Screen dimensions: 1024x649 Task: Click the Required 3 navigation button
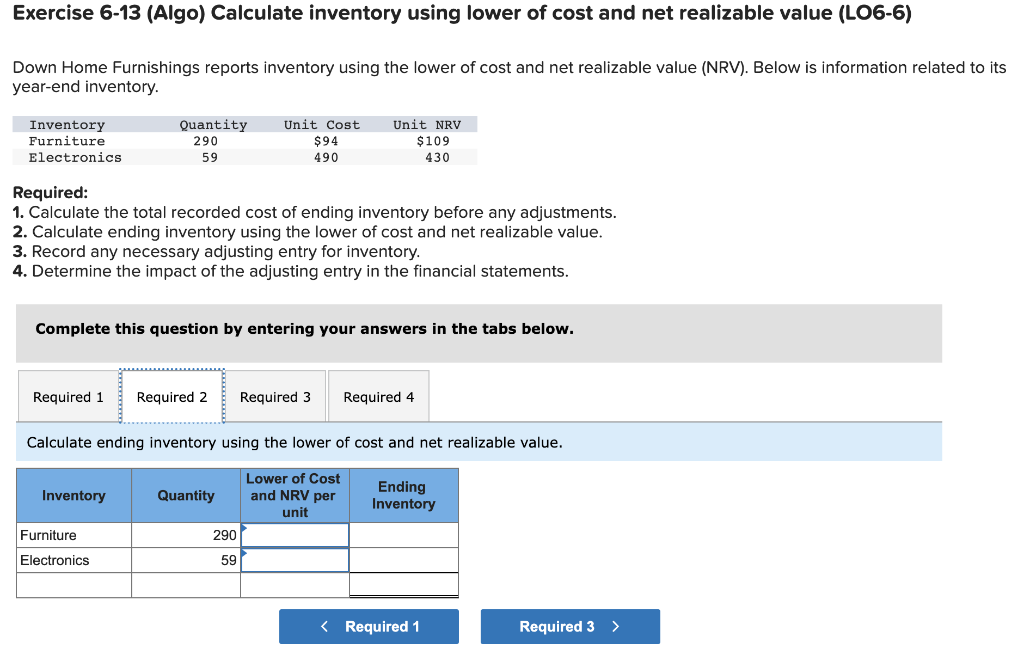tap(570, 626)
